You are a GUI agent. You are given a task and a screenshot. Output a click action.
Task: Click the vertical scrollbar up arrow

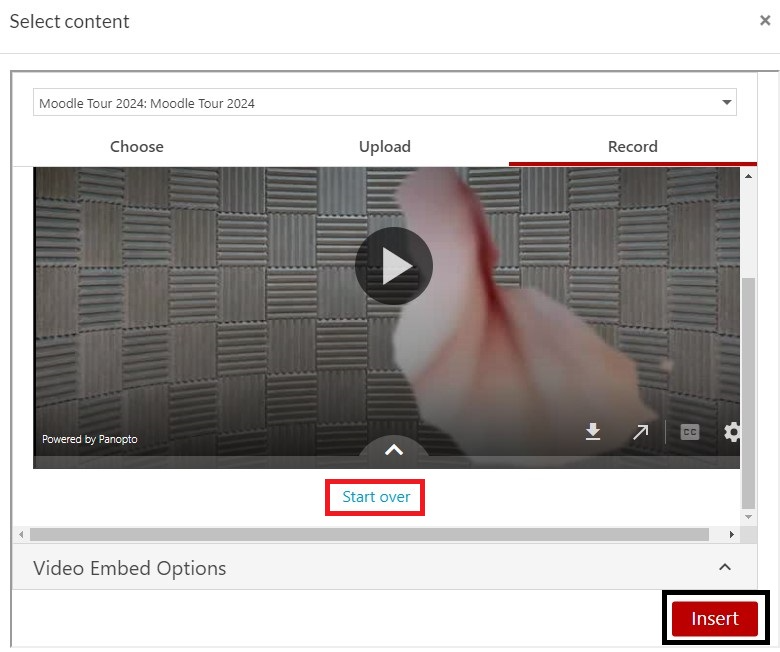click(748, 176)
